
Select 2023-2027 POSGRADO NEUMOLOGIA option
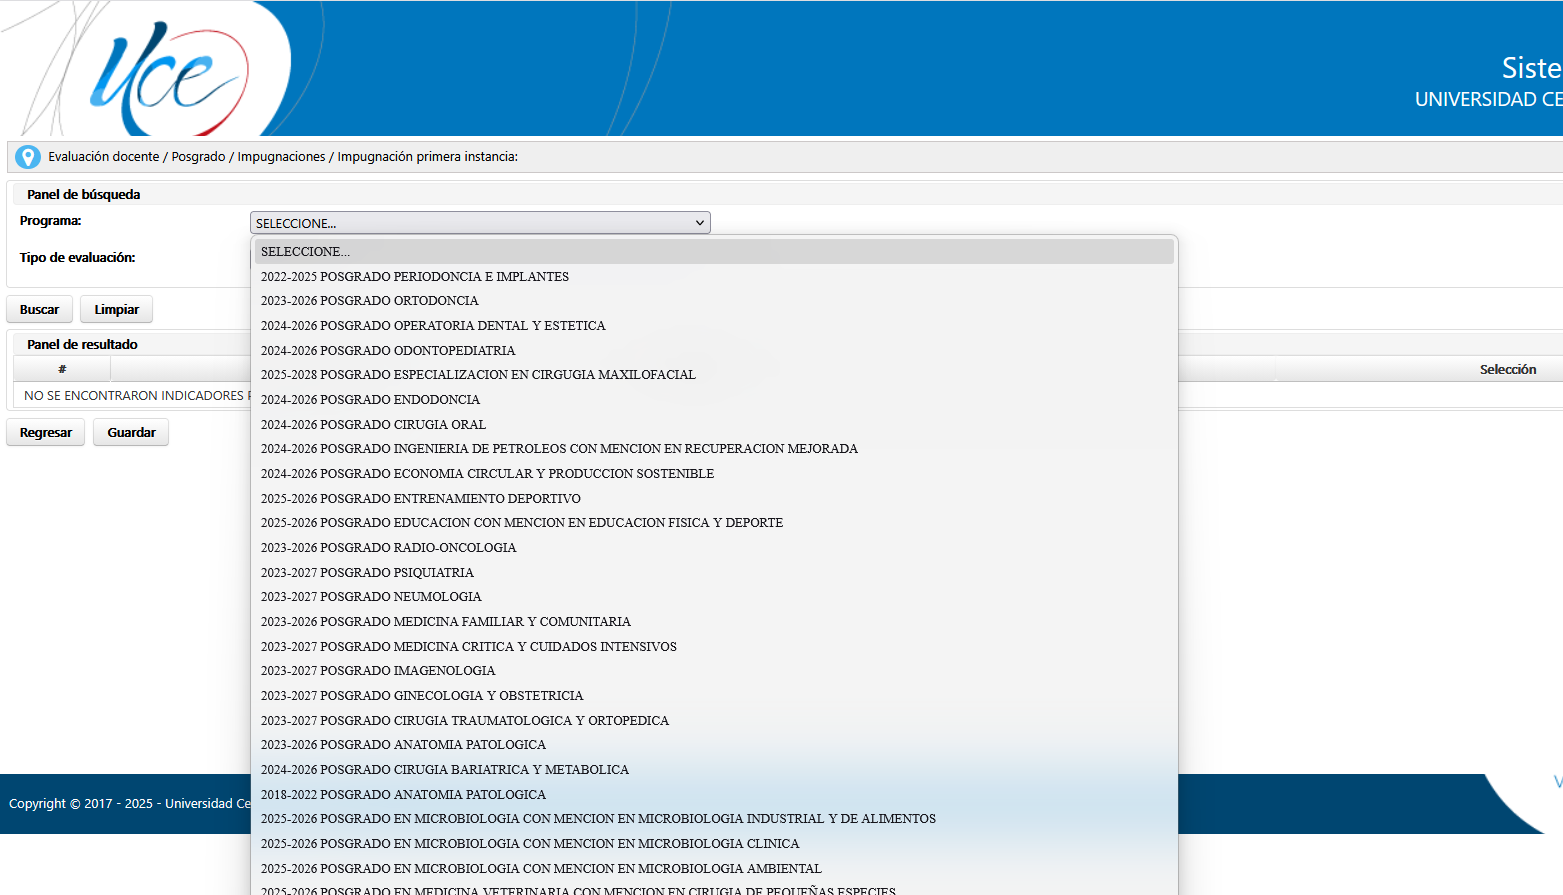pyautogui.click(x=371, y=597)
